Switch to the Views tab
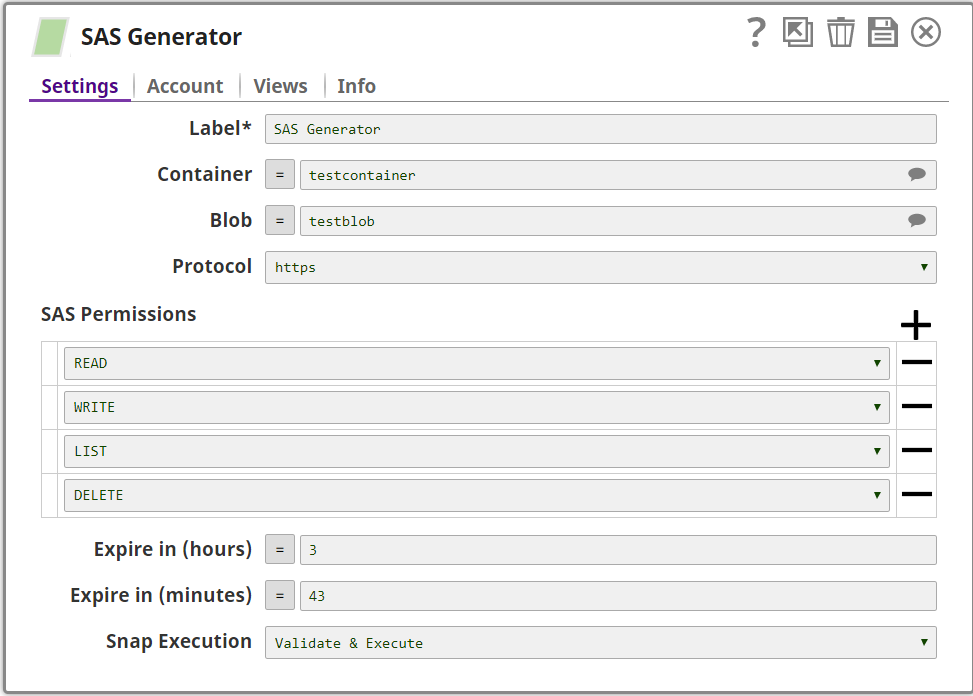Screen dimensions: 973x696 [x=280, y=86]
